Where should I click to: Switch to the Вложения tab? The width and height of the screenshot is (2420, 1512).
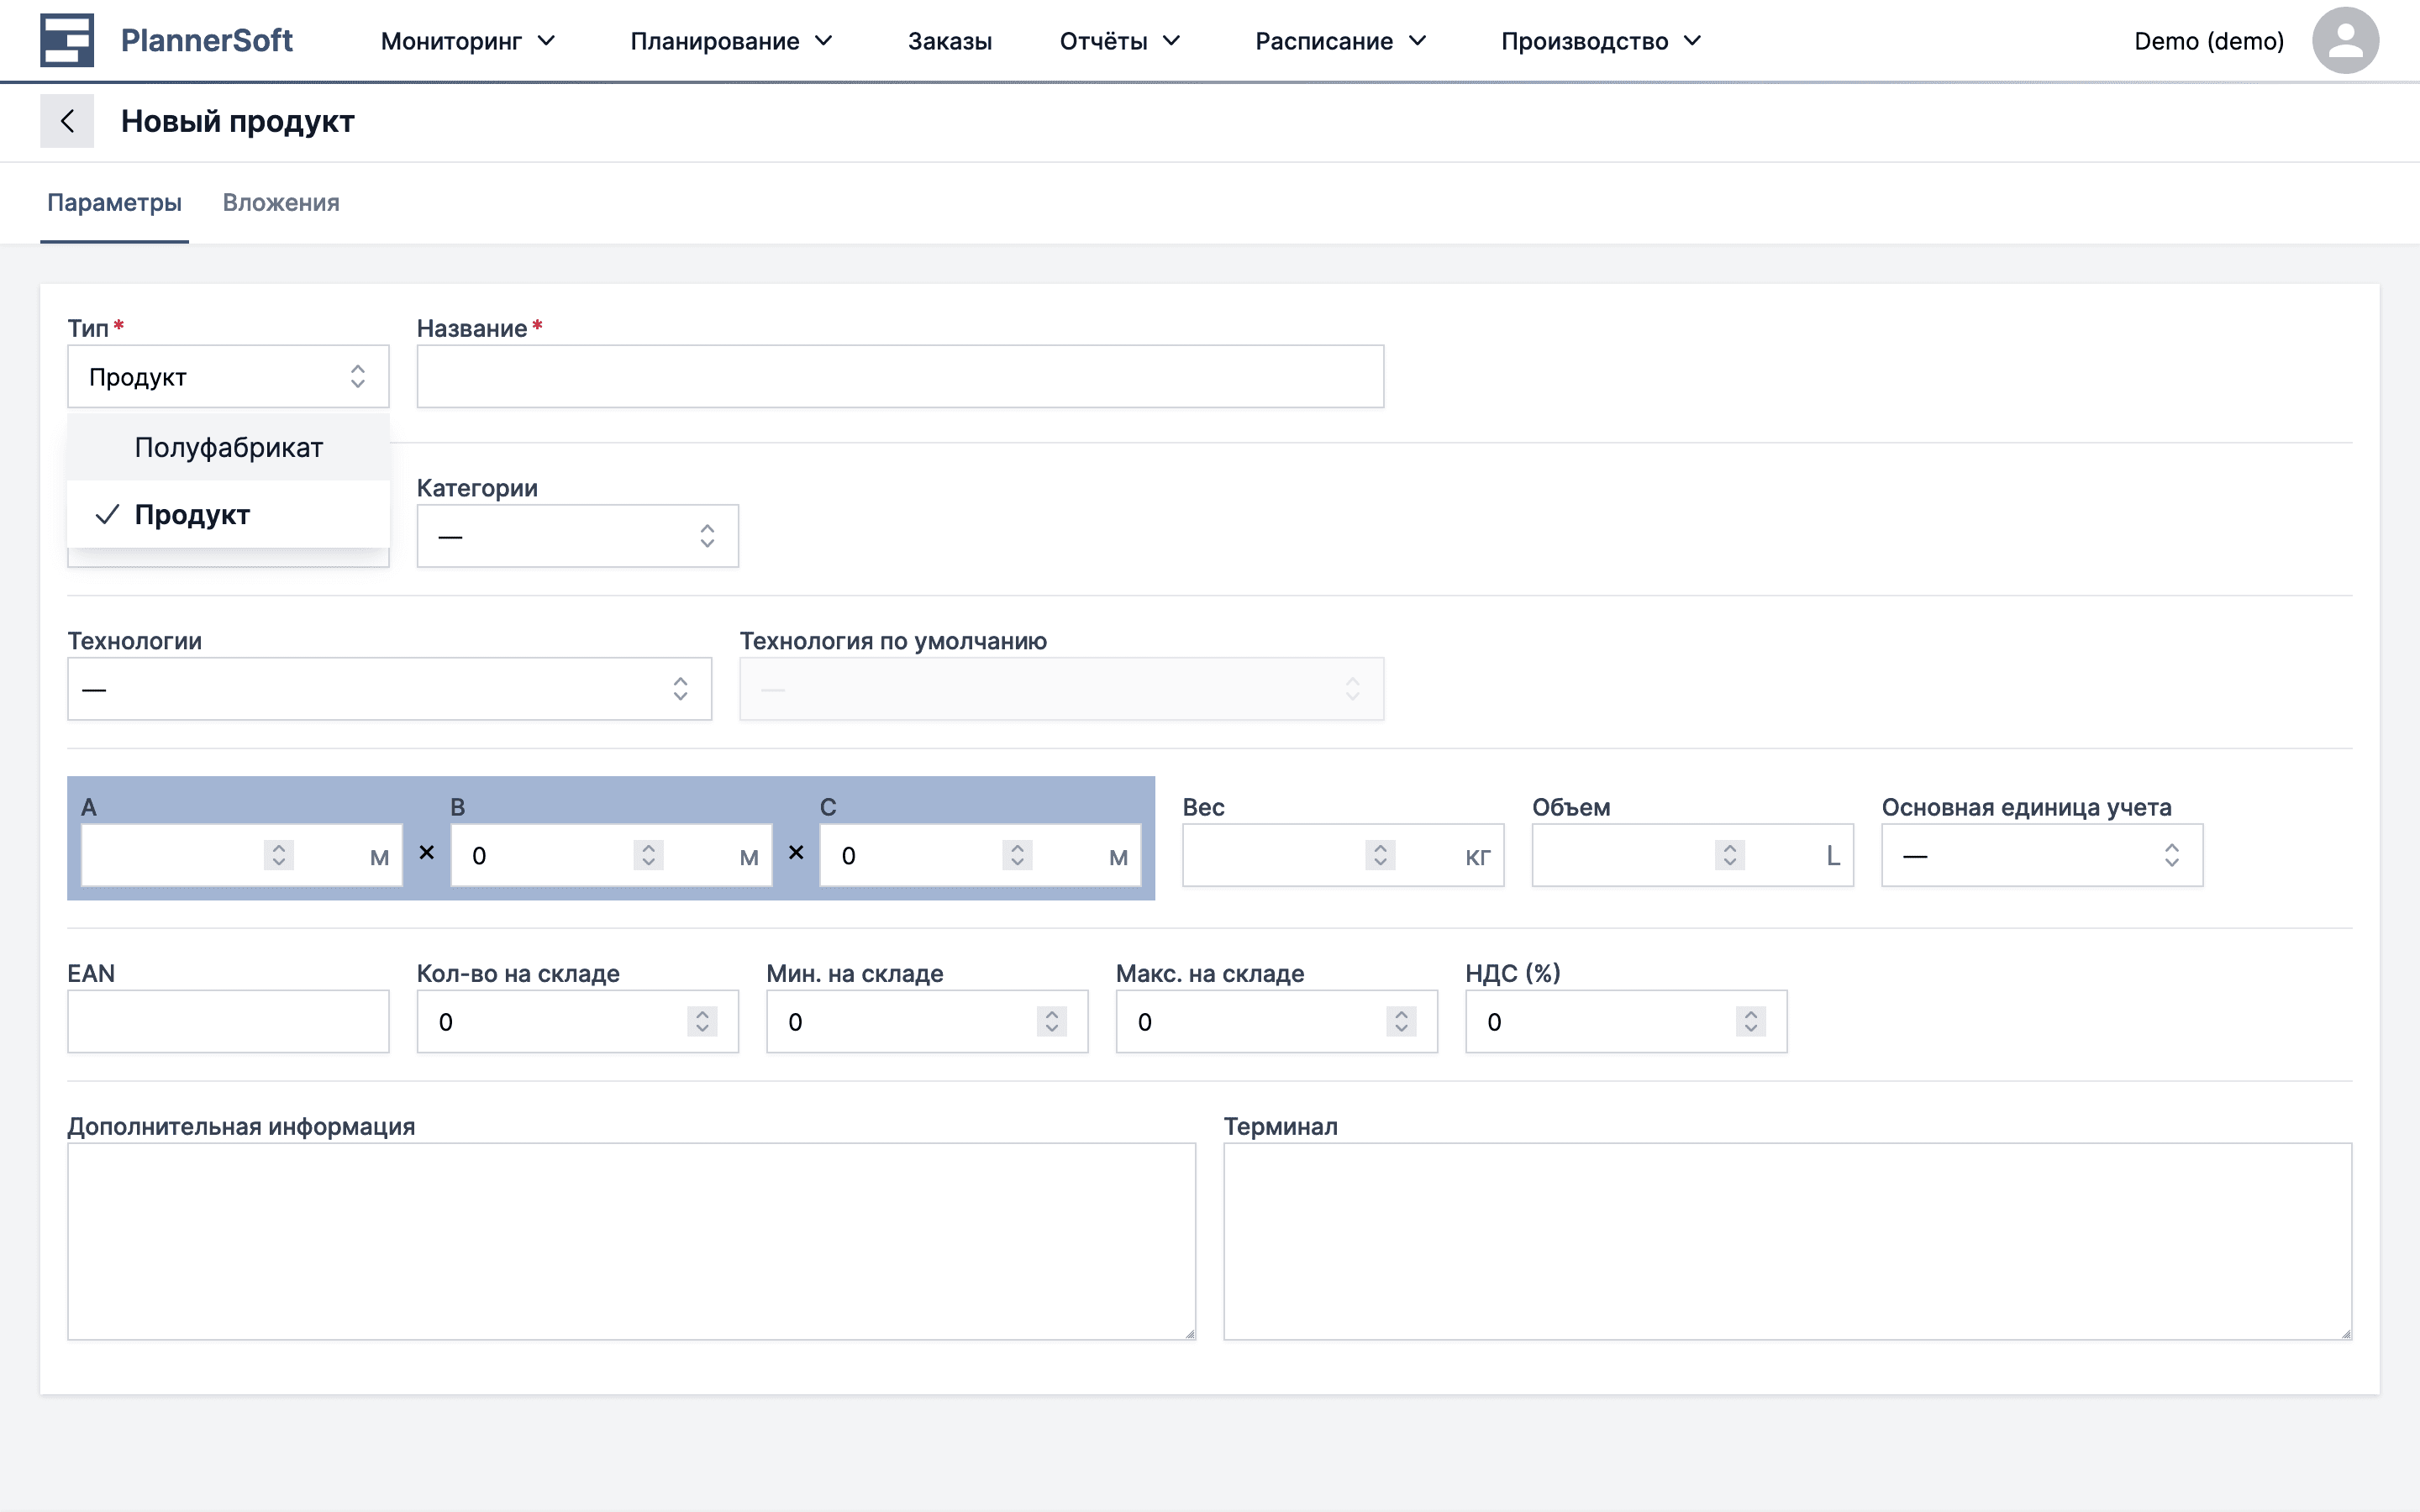click(281, 203)
